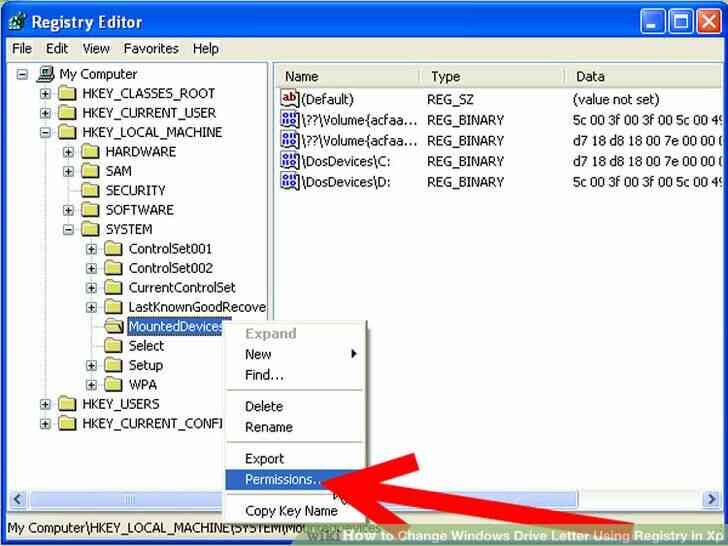Click the CurrentControlSet folder icon

[x=114, y=288]
